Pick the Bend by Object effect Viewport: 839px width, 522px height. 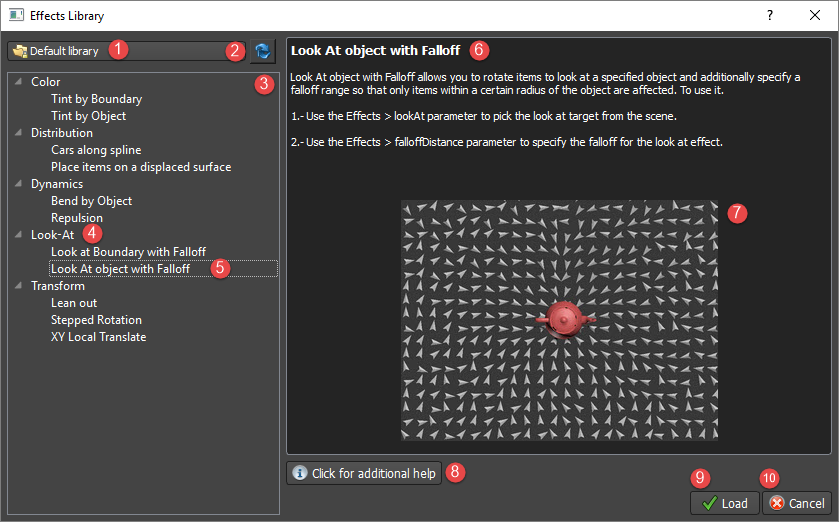91,201
